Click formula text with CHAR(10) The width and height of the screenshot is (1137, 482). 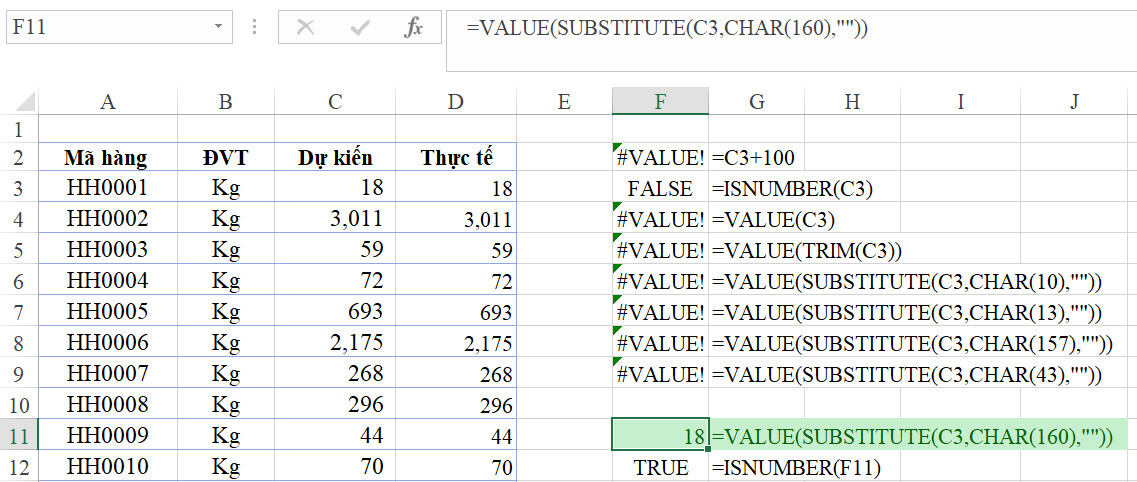907,281
